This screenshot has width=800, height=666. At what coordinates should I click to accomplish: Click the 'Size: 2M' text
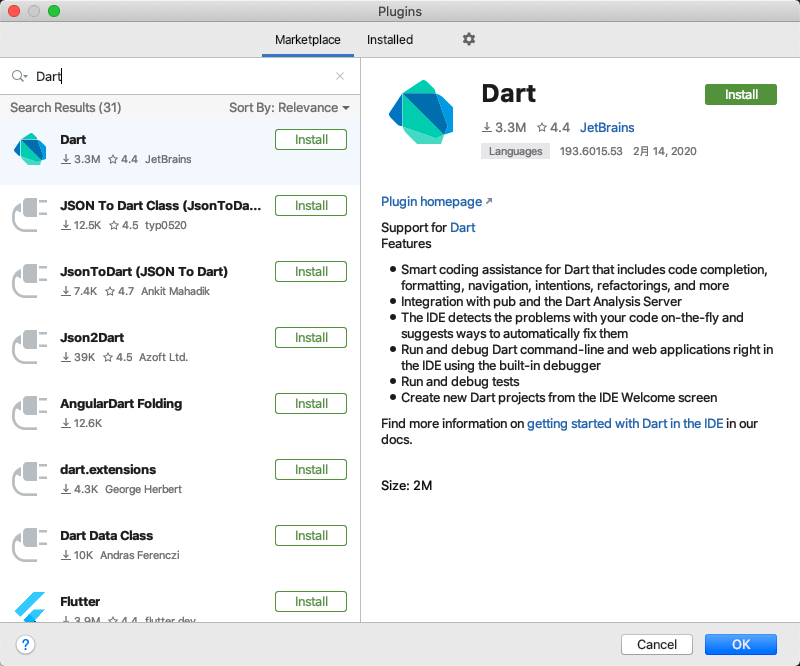click(x=407, y=485)
